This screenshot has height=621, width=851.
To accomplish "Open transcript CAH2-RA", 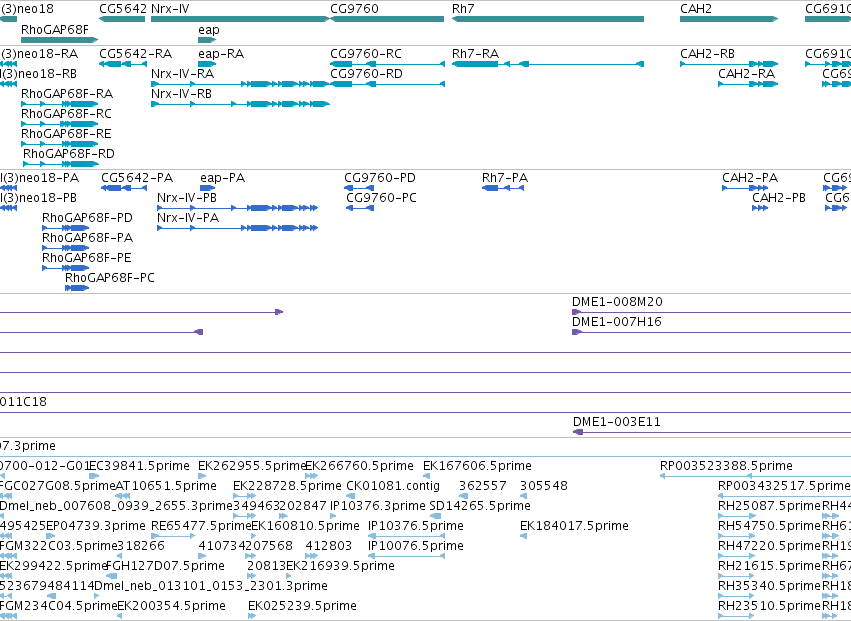I will point(748,84).
